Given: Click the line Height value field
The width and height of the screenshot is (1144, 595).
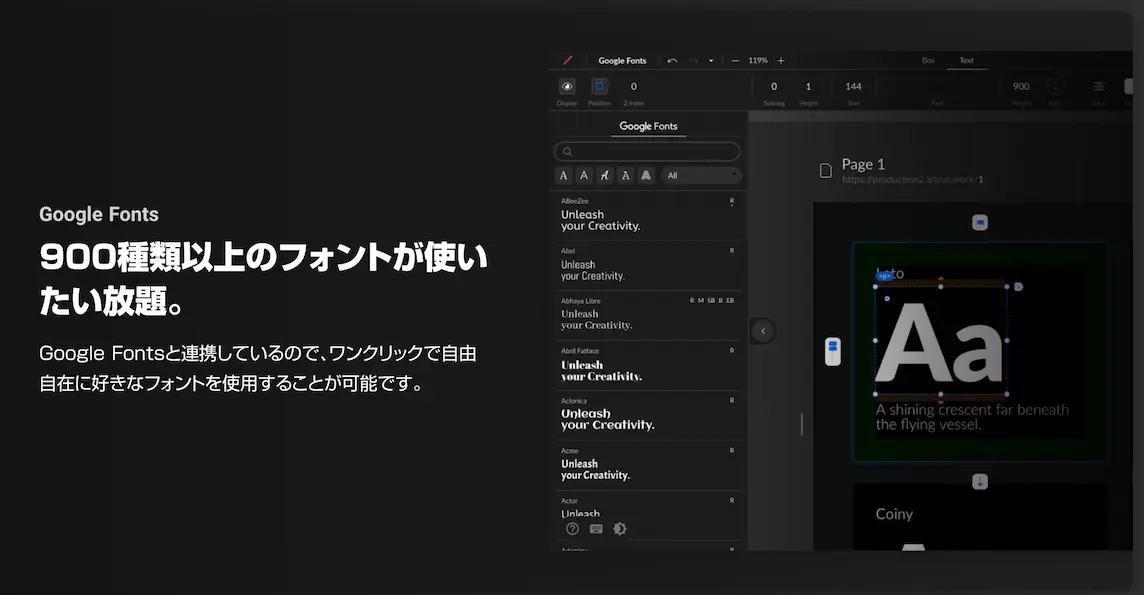Looking at the screenshot, I should 808,87.
